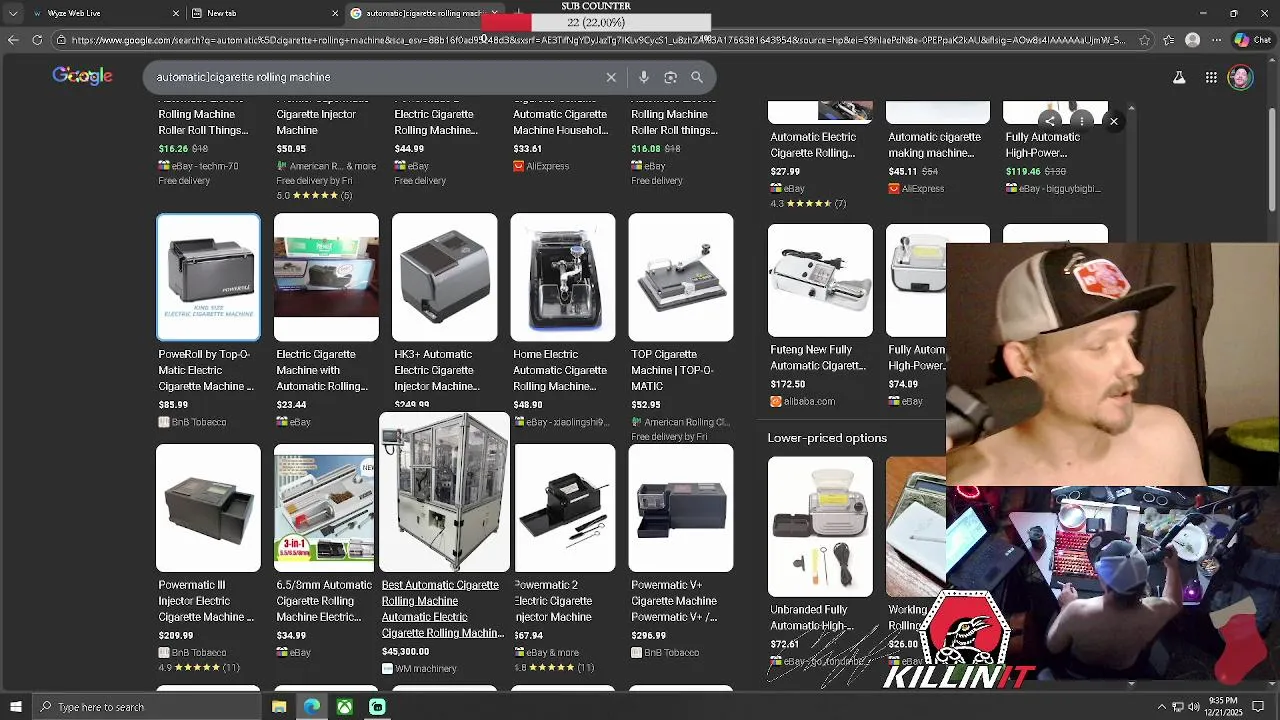Viewport: 1280px width, 720px height.
Task: Click the $27.99 price in side panel
Action: tap(785, 171)
